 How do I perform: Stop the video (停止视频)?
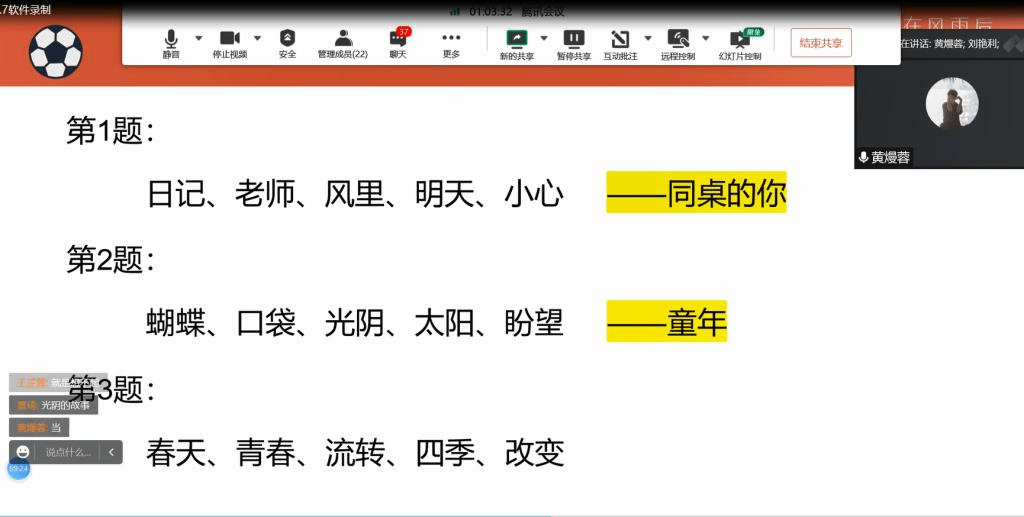230,42
